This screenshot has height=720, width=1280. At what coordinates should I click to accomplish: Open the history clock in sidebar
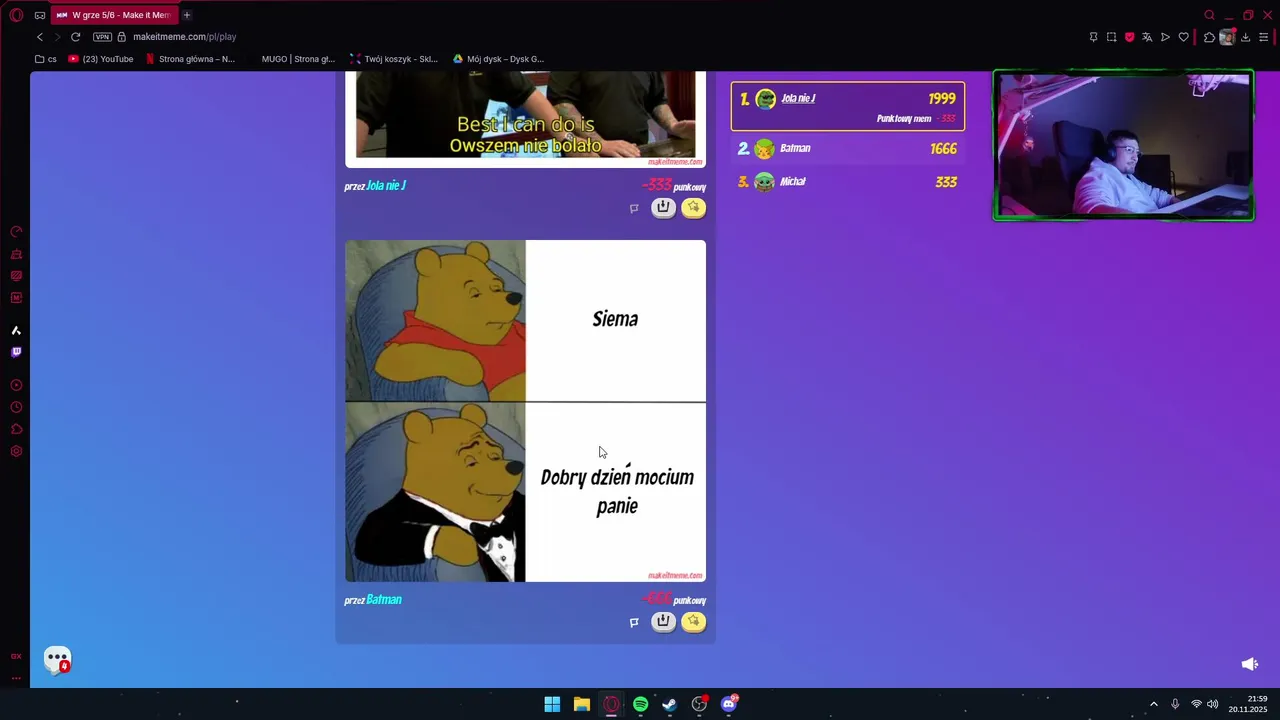click(x=16, y=407)
